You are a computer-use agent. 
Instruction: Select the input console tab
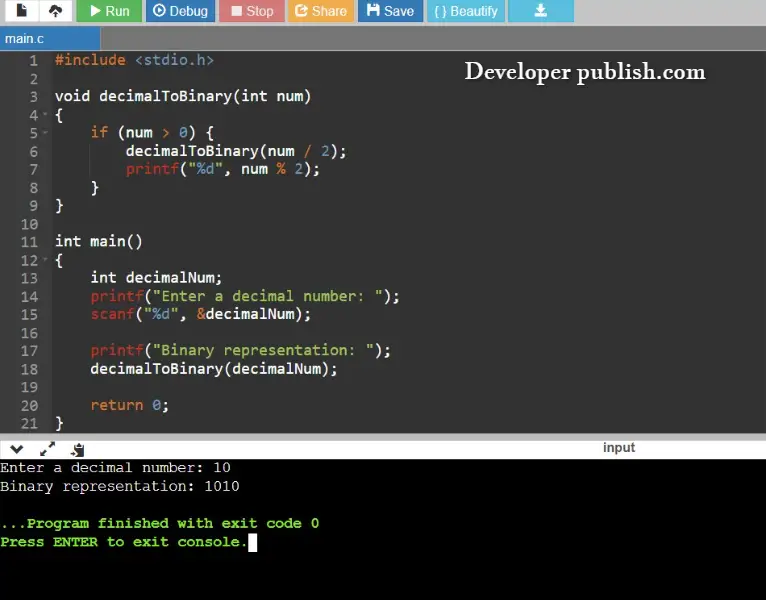[x=618, y=448]
